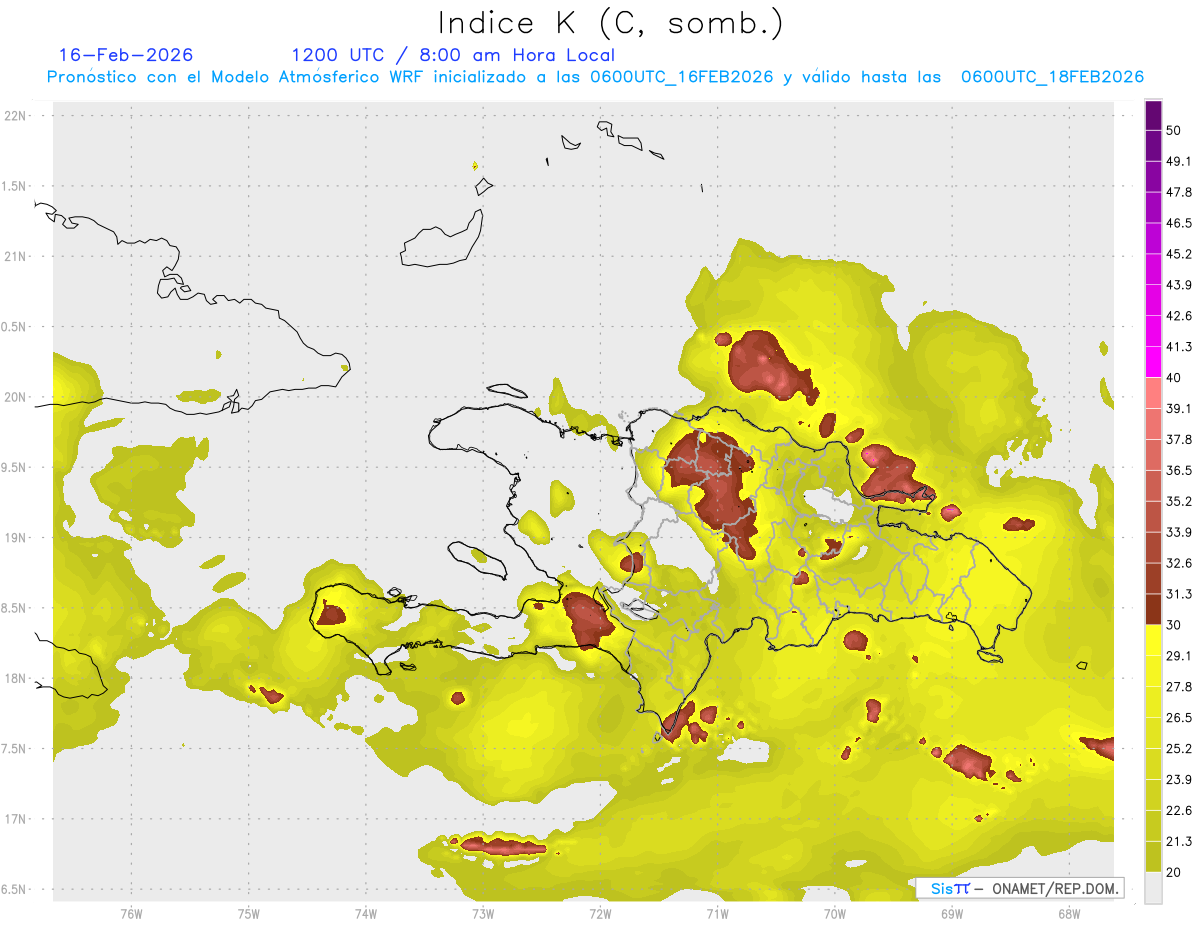Click the 72W longitude axis label
This screenshot has width=1200, height=927.
600,913
